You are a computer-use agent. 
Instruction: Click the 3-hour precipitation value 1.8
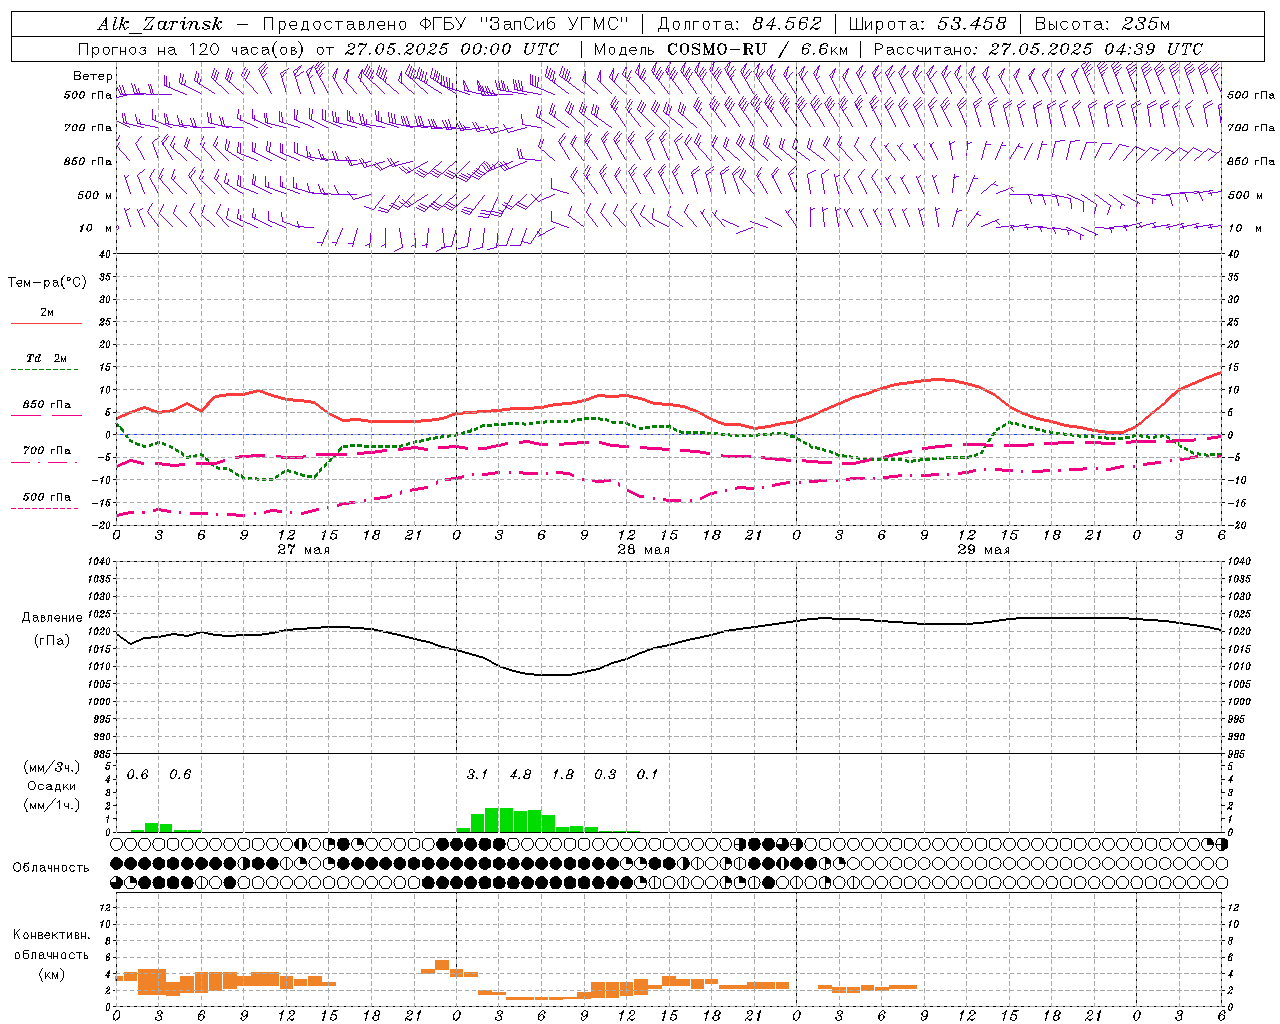563,774
